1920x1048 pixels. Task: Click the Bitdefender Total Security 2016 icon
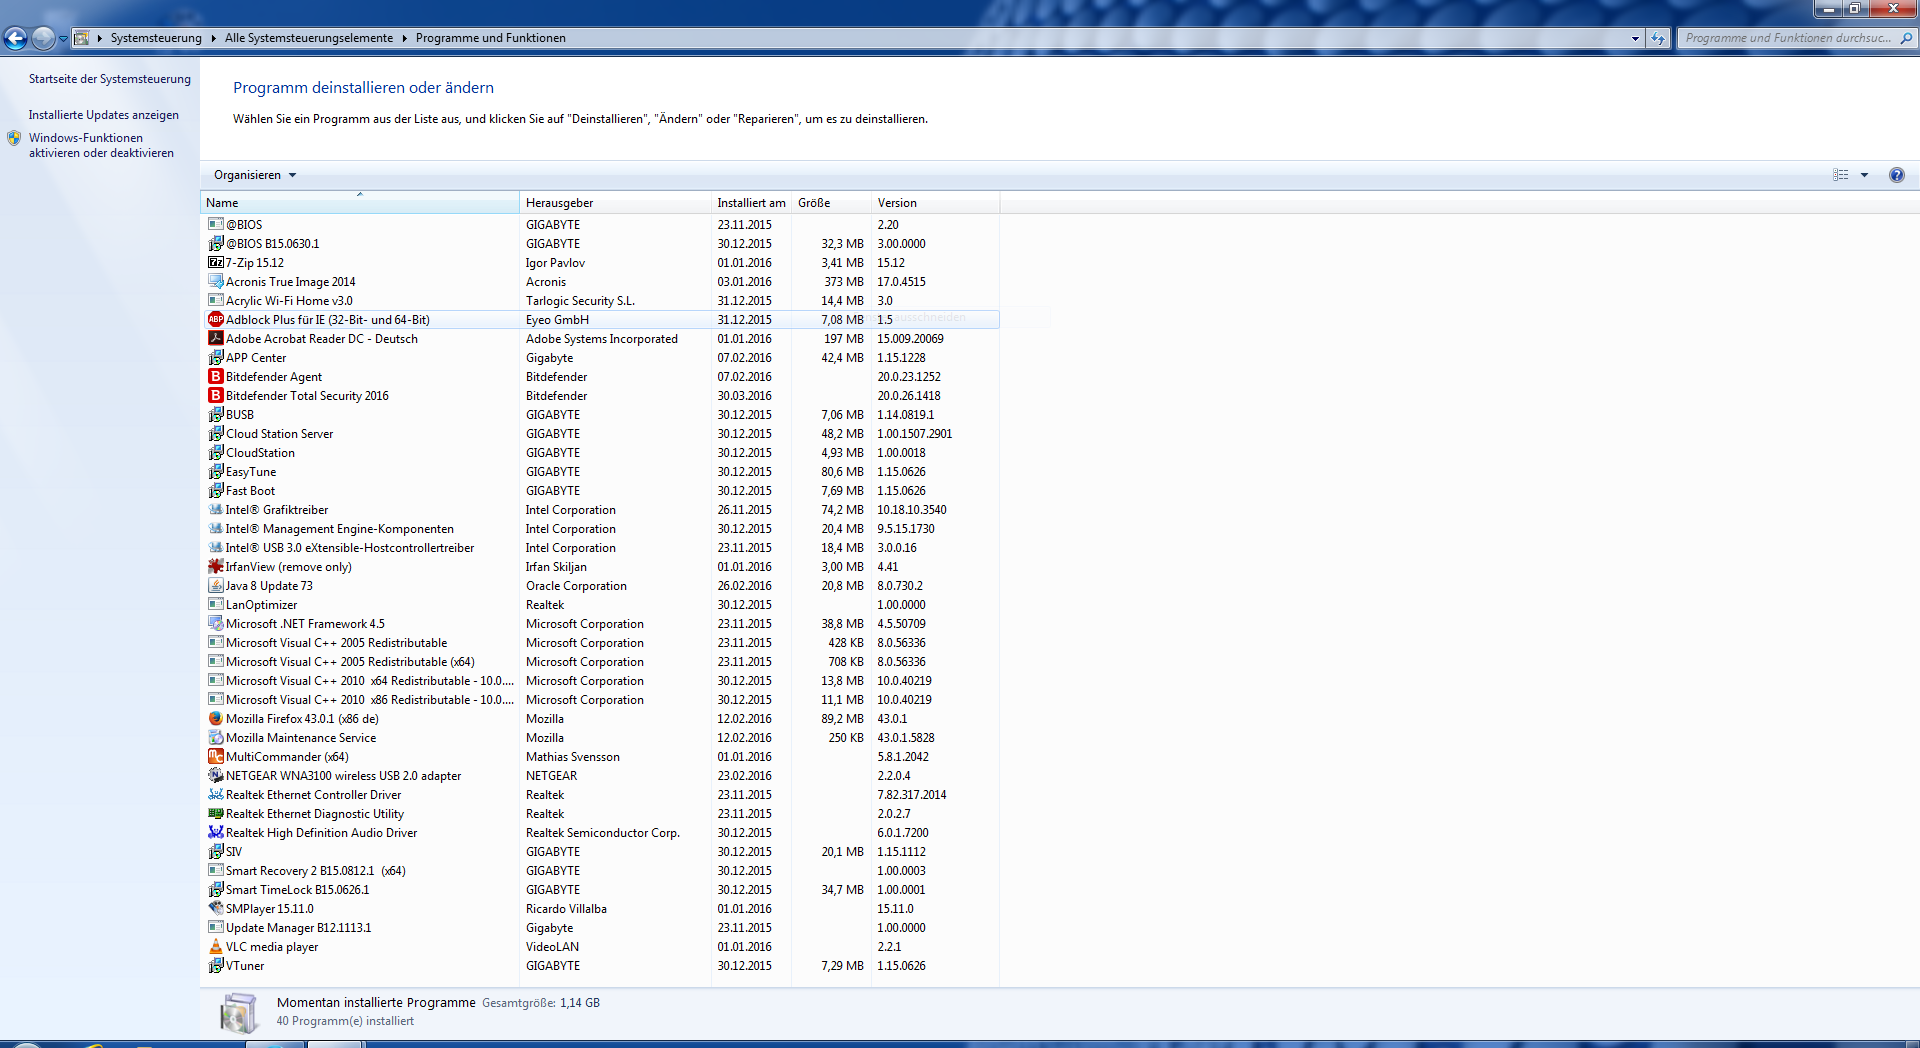[x=215, y=396]
